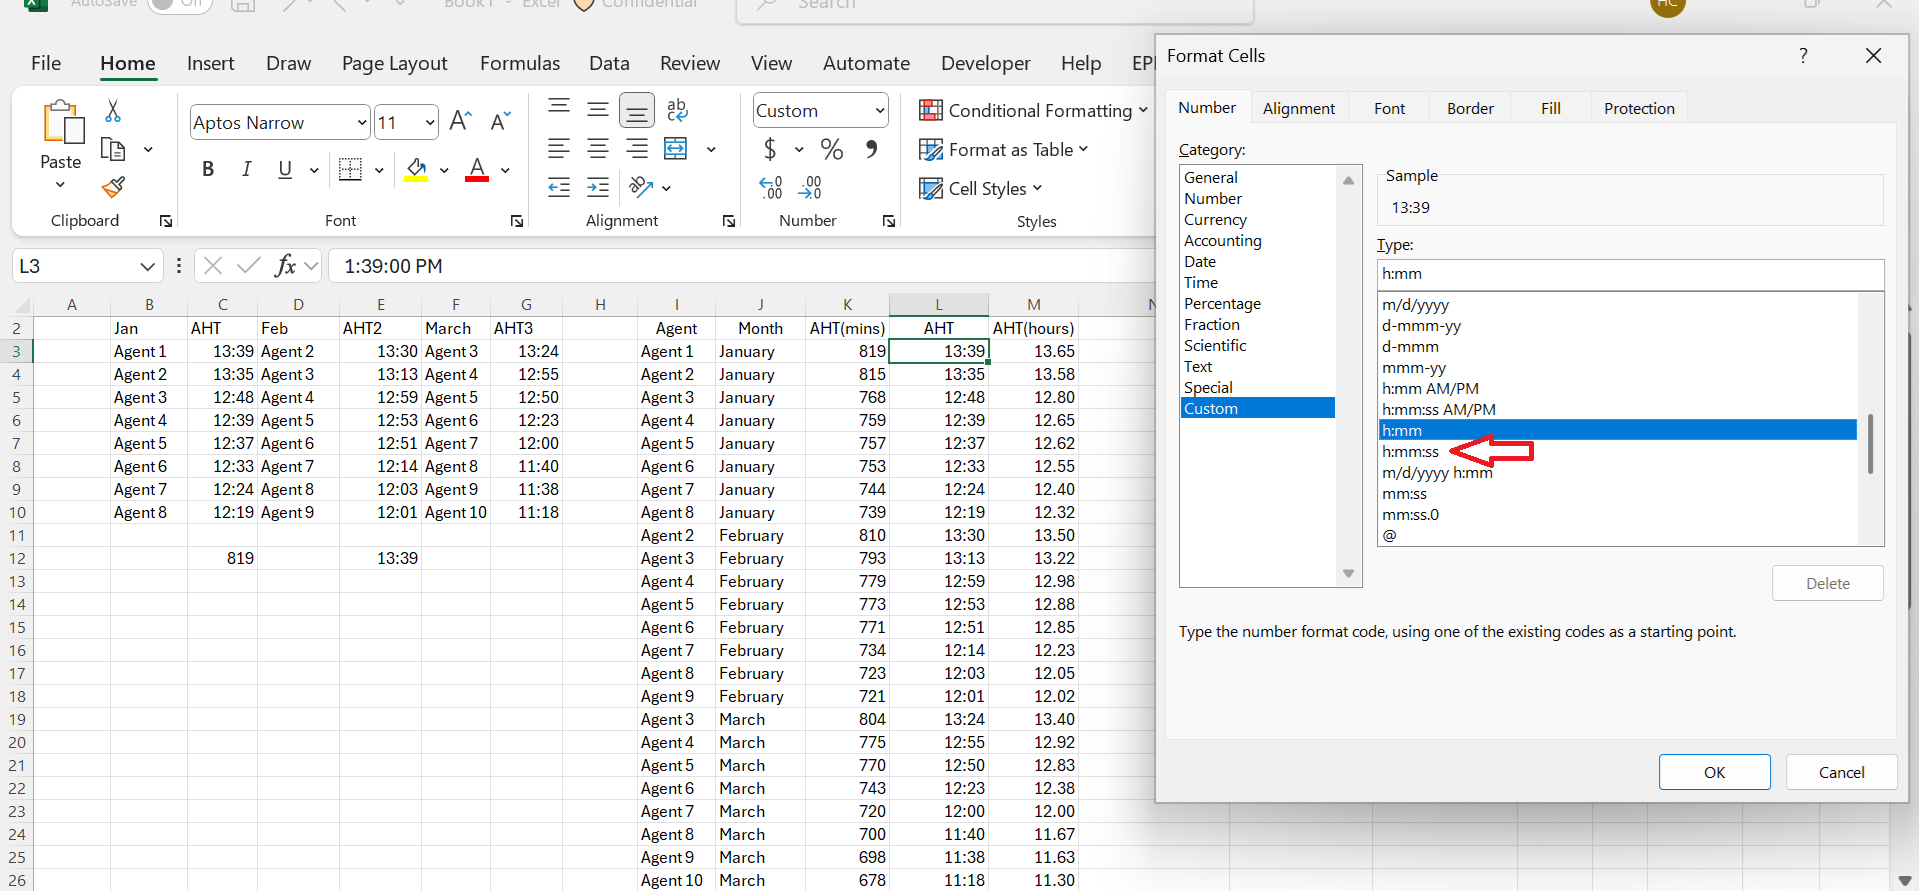Click the yellow fill color button

416,169
